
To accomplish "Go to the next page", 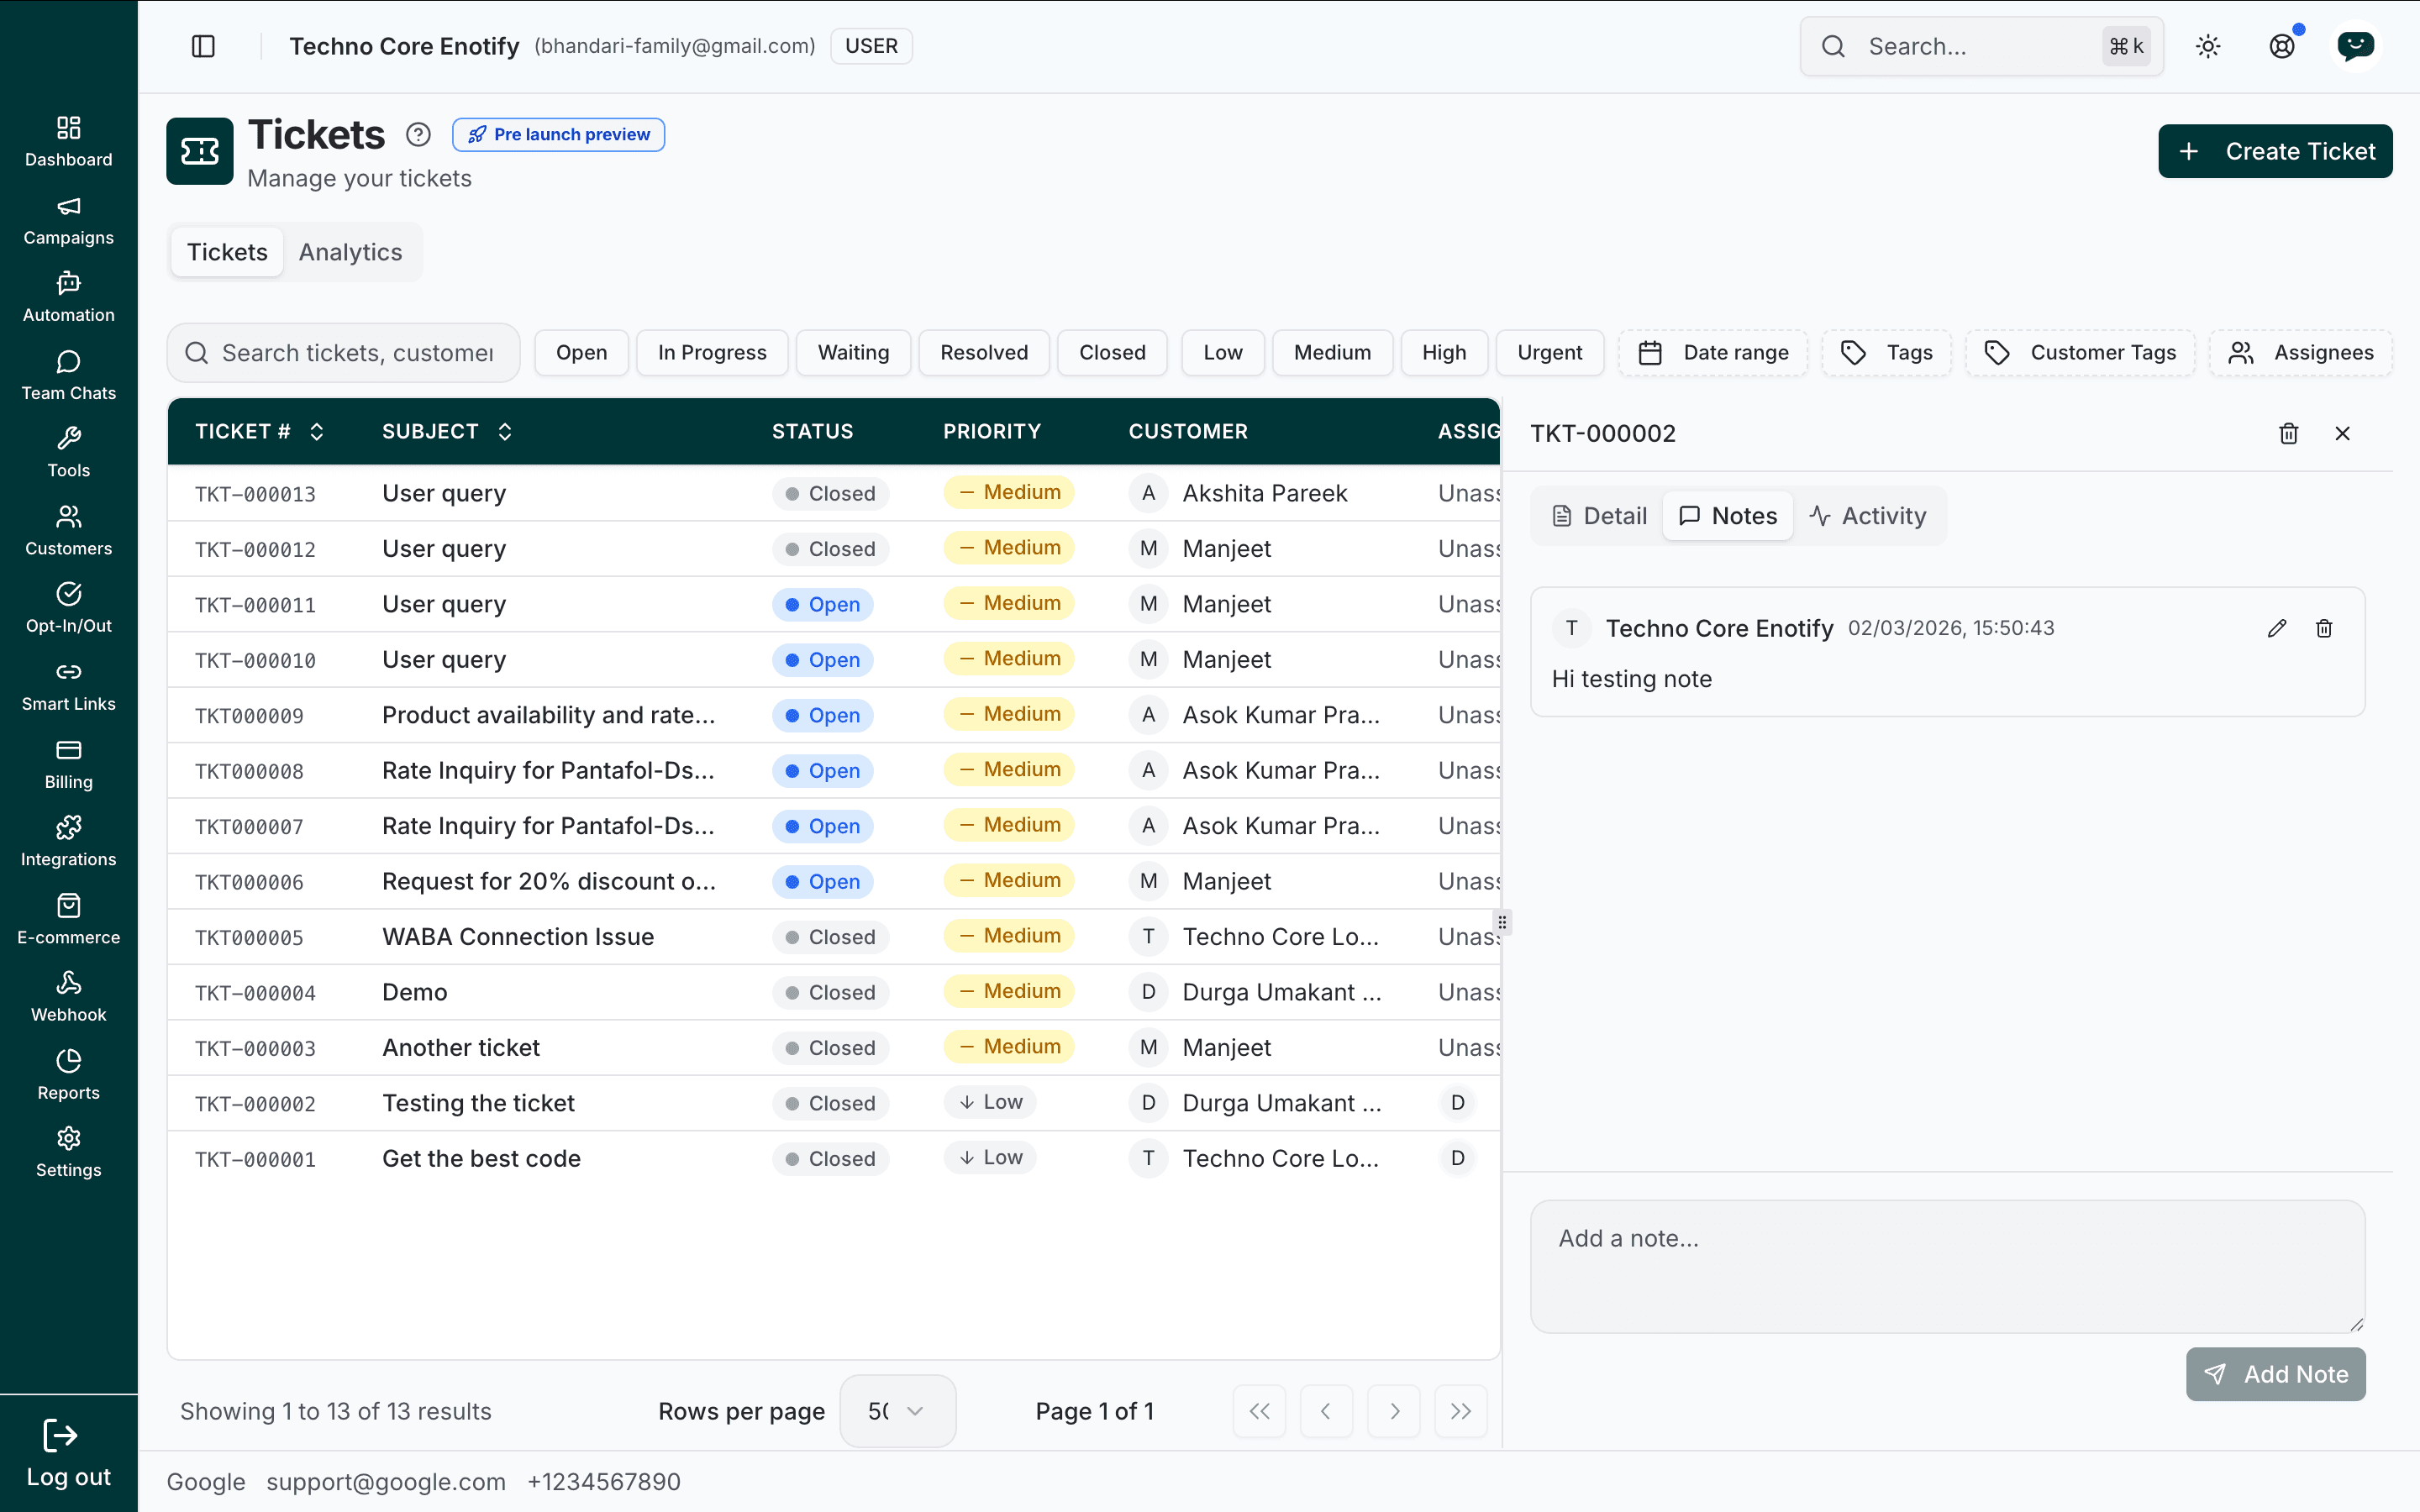I will (1394, 1411).
